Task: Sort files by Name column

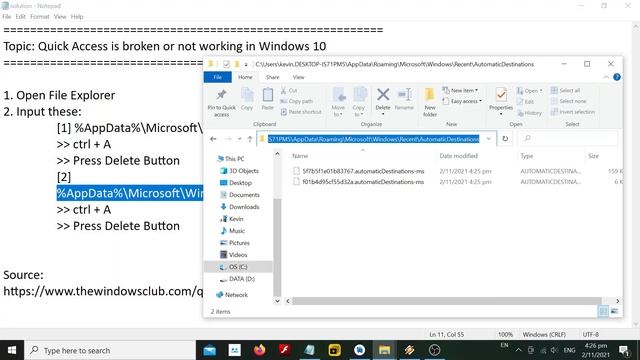Action: coord(300,156)
